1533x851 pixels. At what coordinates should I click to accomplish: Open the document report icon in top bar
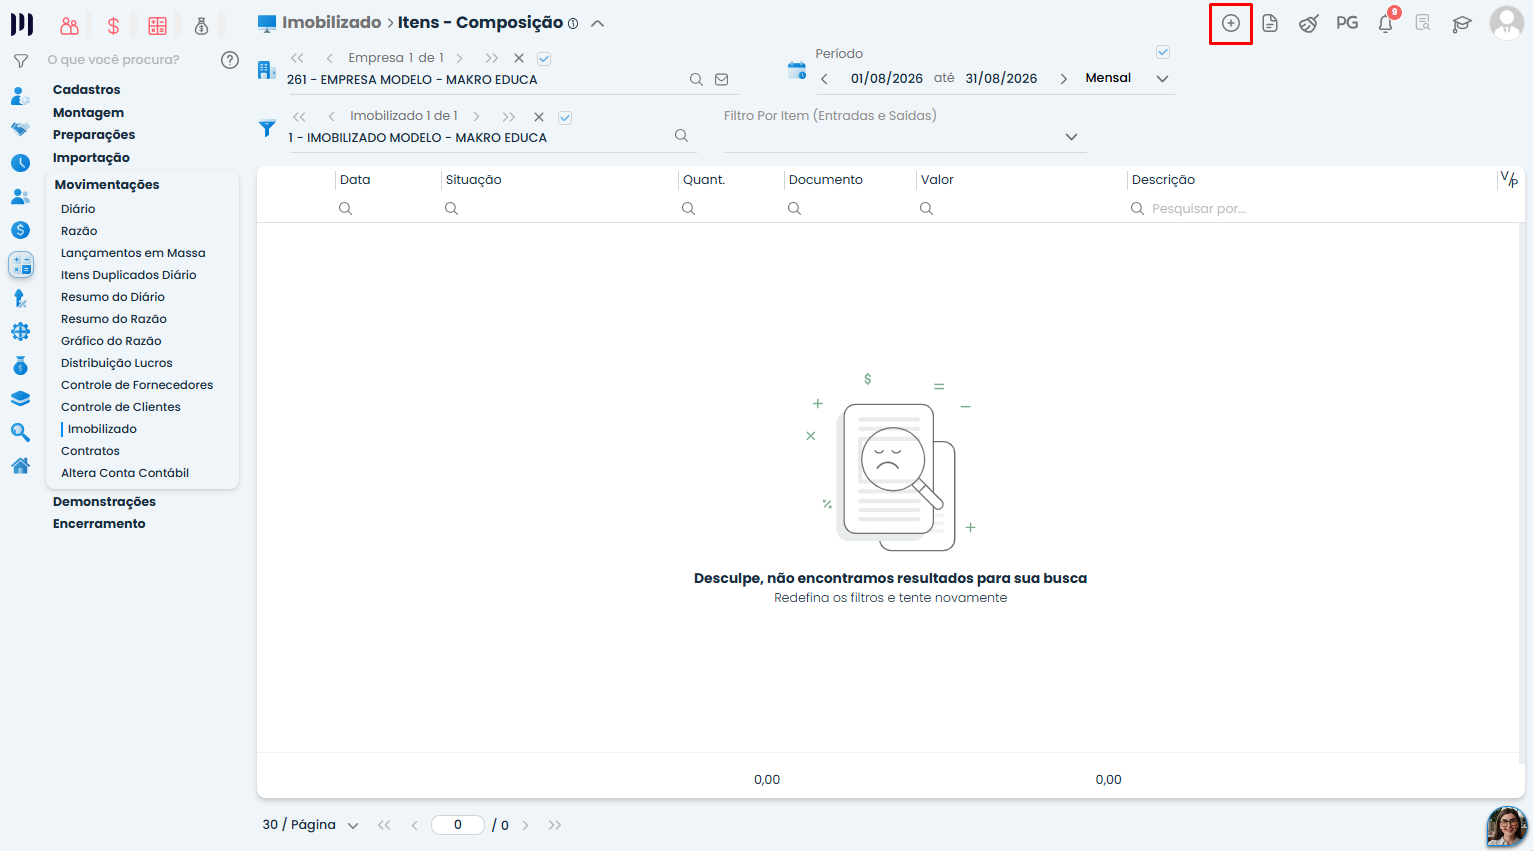1270,23
